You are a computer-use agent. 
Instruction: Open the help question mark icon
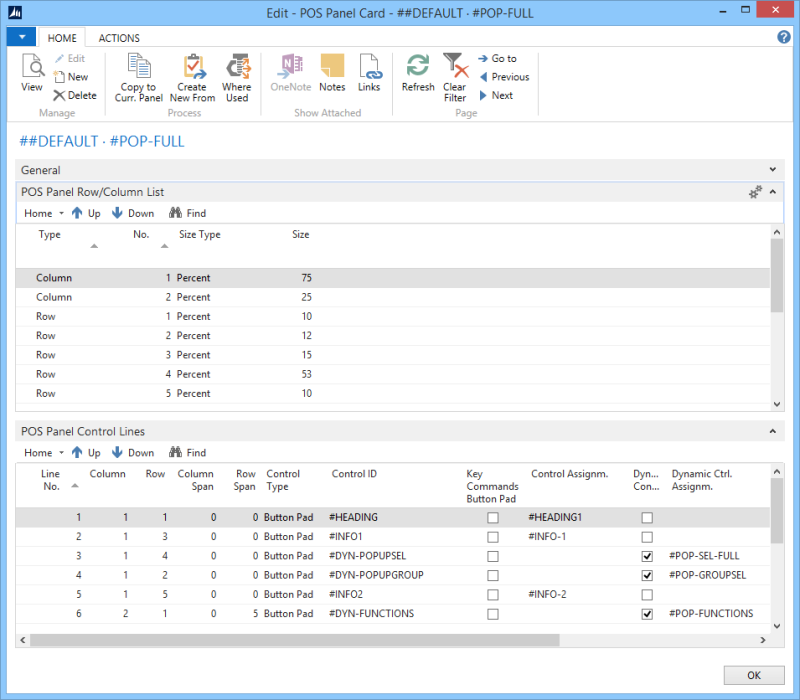coord(784,37)
